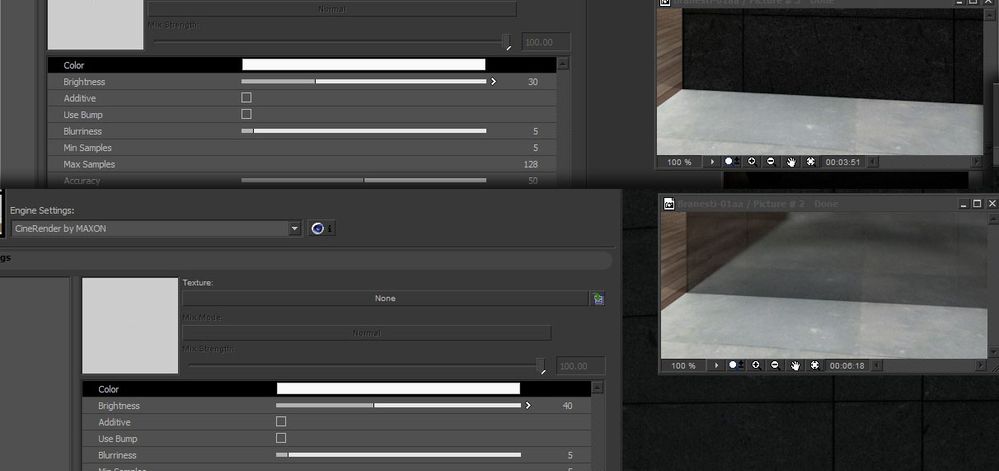Screen dimensions: 999x471
Task: Enable the Additive checkbox in upper panel
Action: [247, 98]
